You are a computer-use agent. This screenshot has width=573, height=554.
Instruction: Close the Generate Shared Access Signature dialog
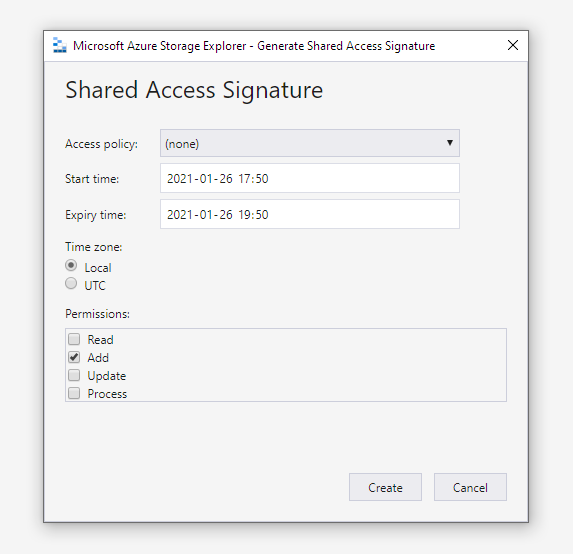coord(513,45)
